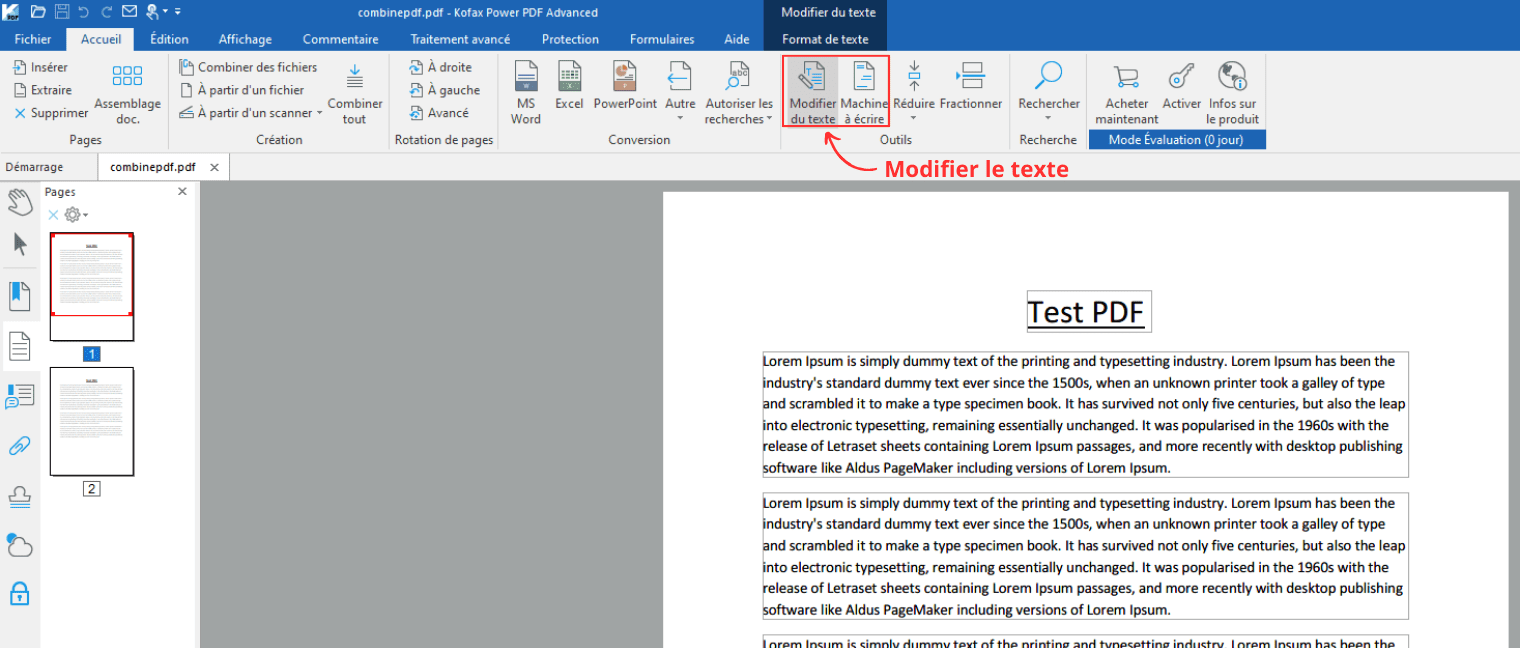Redo the action in title bar
1520x648 pixels.
(106, 12)
